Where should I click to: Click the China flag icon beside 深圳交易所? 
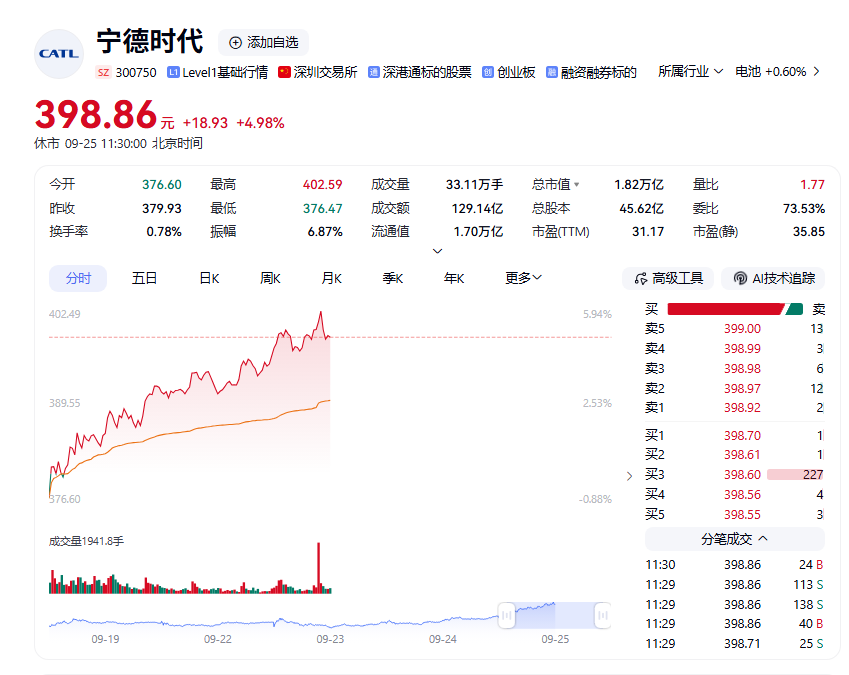(284, 72)
